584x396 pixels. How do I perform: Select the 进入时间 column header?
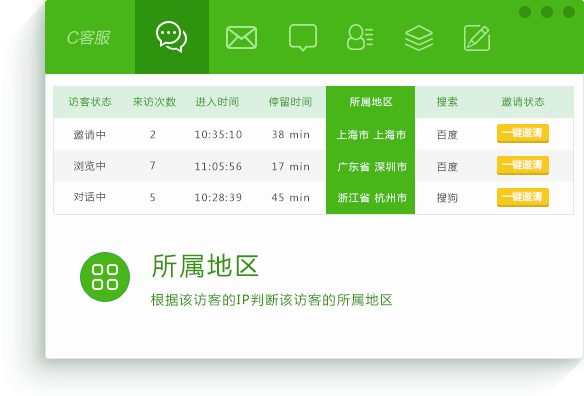point(217,102)
